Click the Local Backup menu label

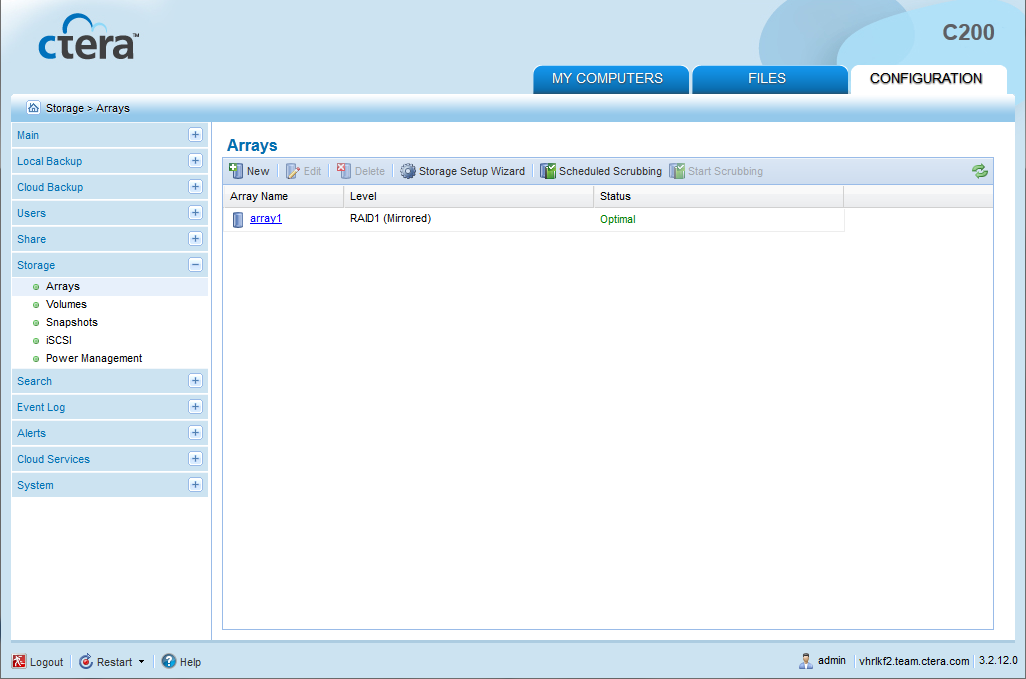coord(49,161)
